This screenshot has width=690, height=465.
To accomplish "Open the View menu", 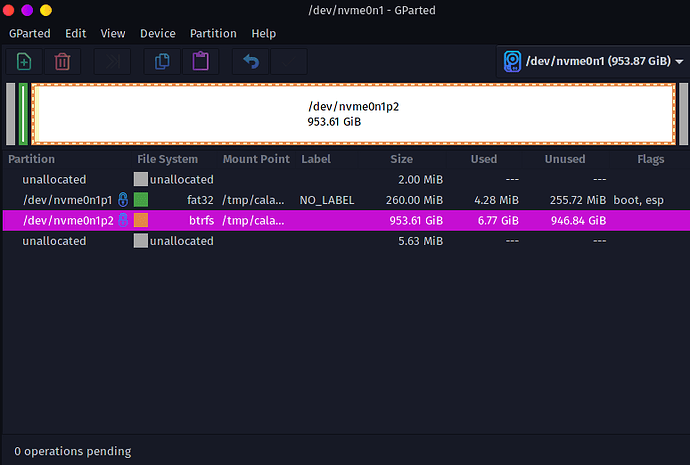I will (113, 33).
